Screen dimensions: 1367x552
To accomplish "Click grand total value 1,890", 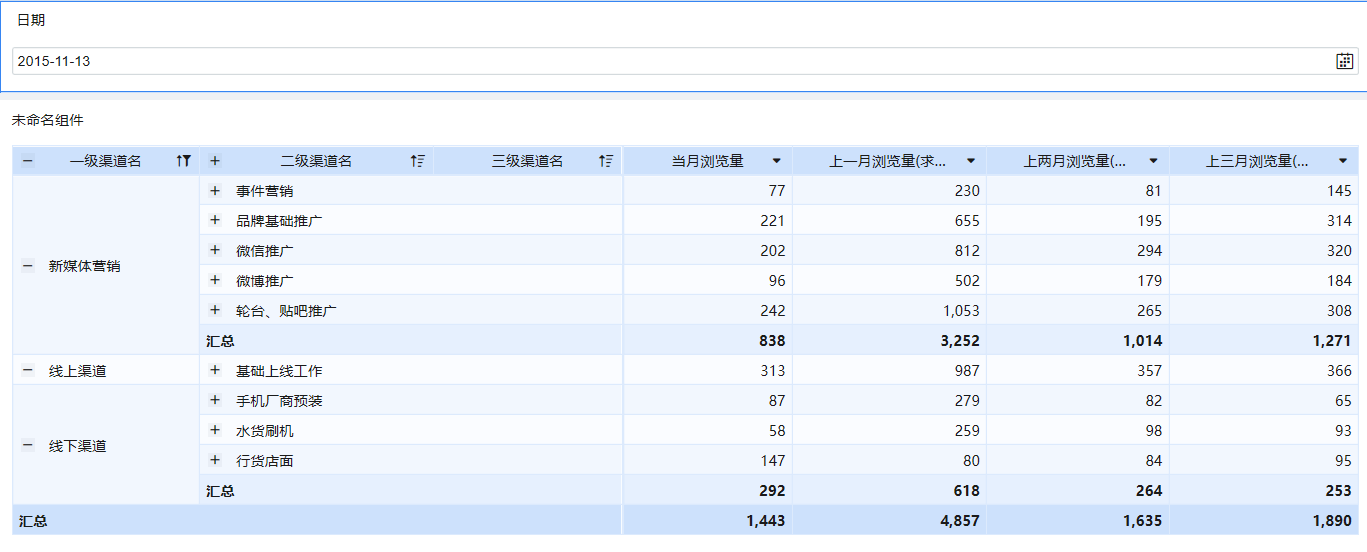I will [1333, 521].
